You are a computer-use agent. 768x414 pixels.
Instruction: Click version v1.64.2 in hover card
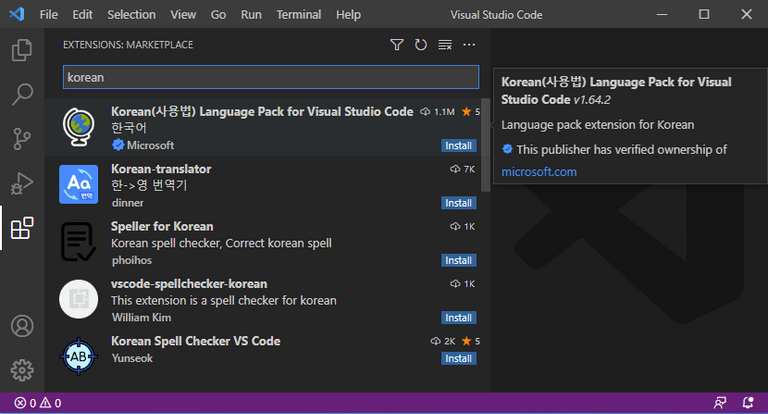tap(592, 100)
